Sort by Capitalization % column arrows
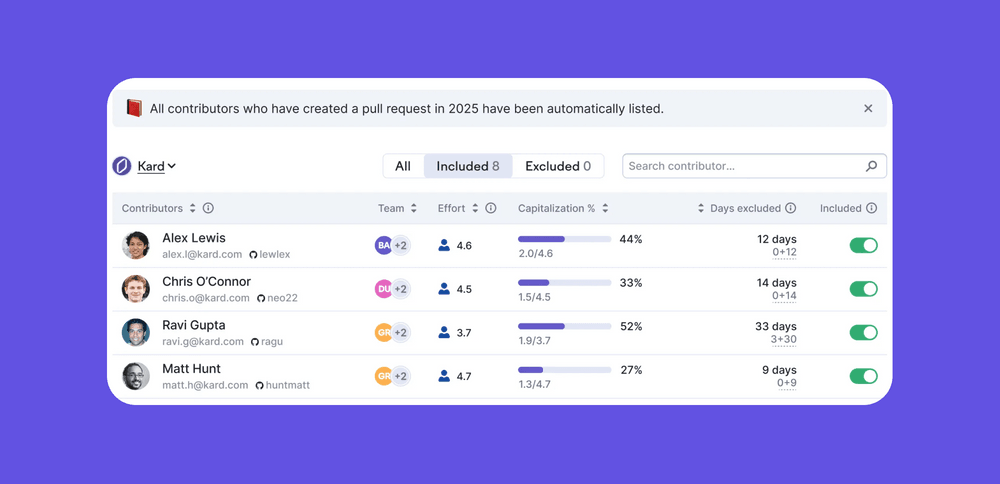The width and height of the screenshot is (1000, 484). pyautogui.click(x=605, y=209)
